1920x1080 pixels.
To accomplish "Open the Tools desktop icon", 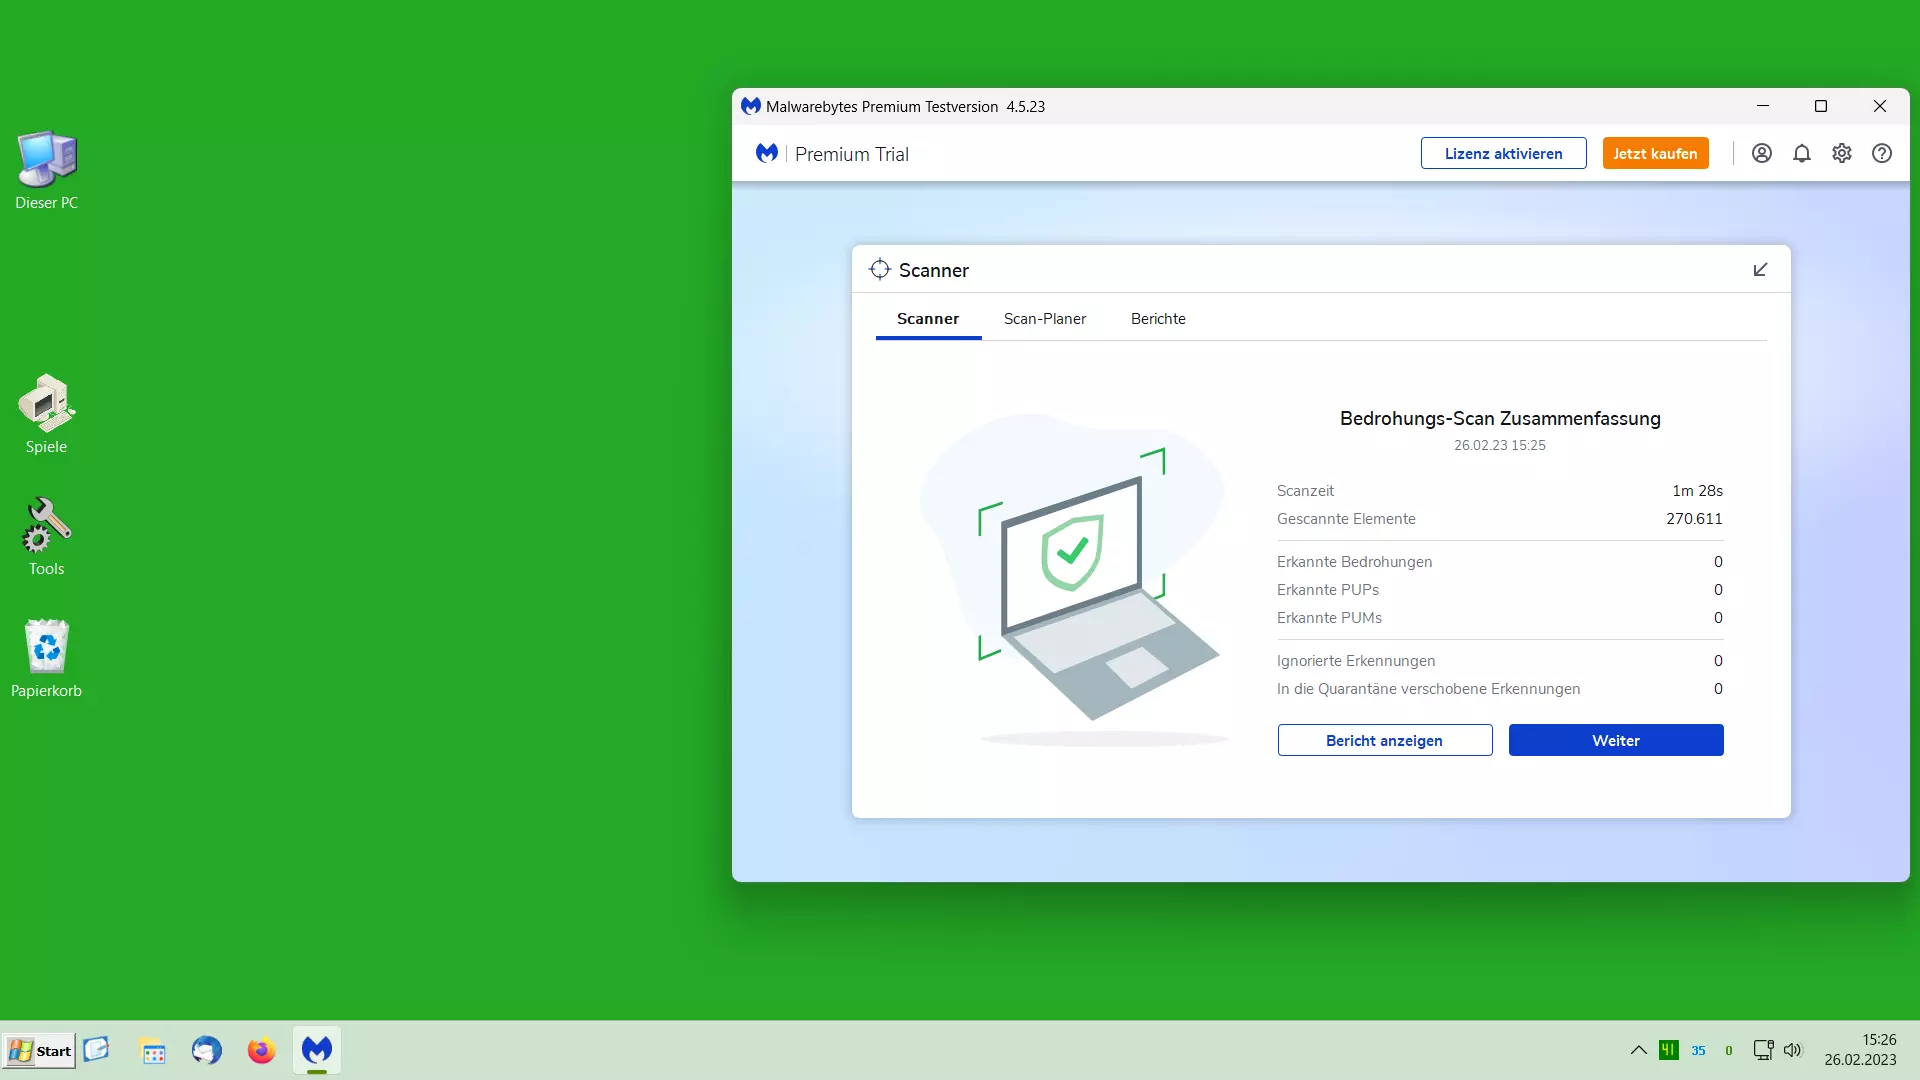I will [46, 537].
